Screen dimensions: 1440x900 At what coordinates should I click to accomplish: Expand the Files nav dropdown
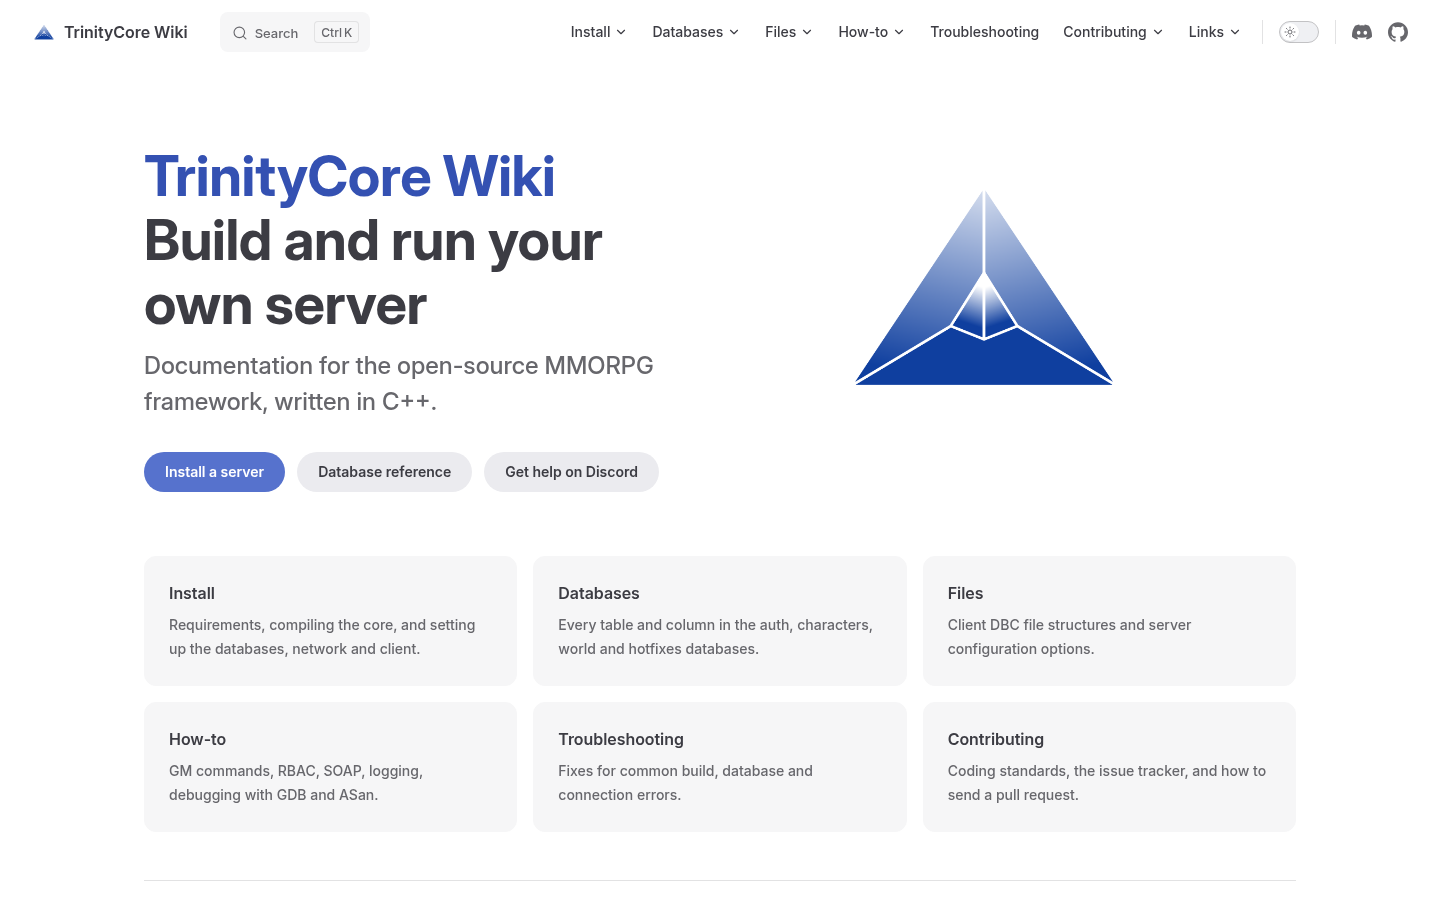pos(789,32)
